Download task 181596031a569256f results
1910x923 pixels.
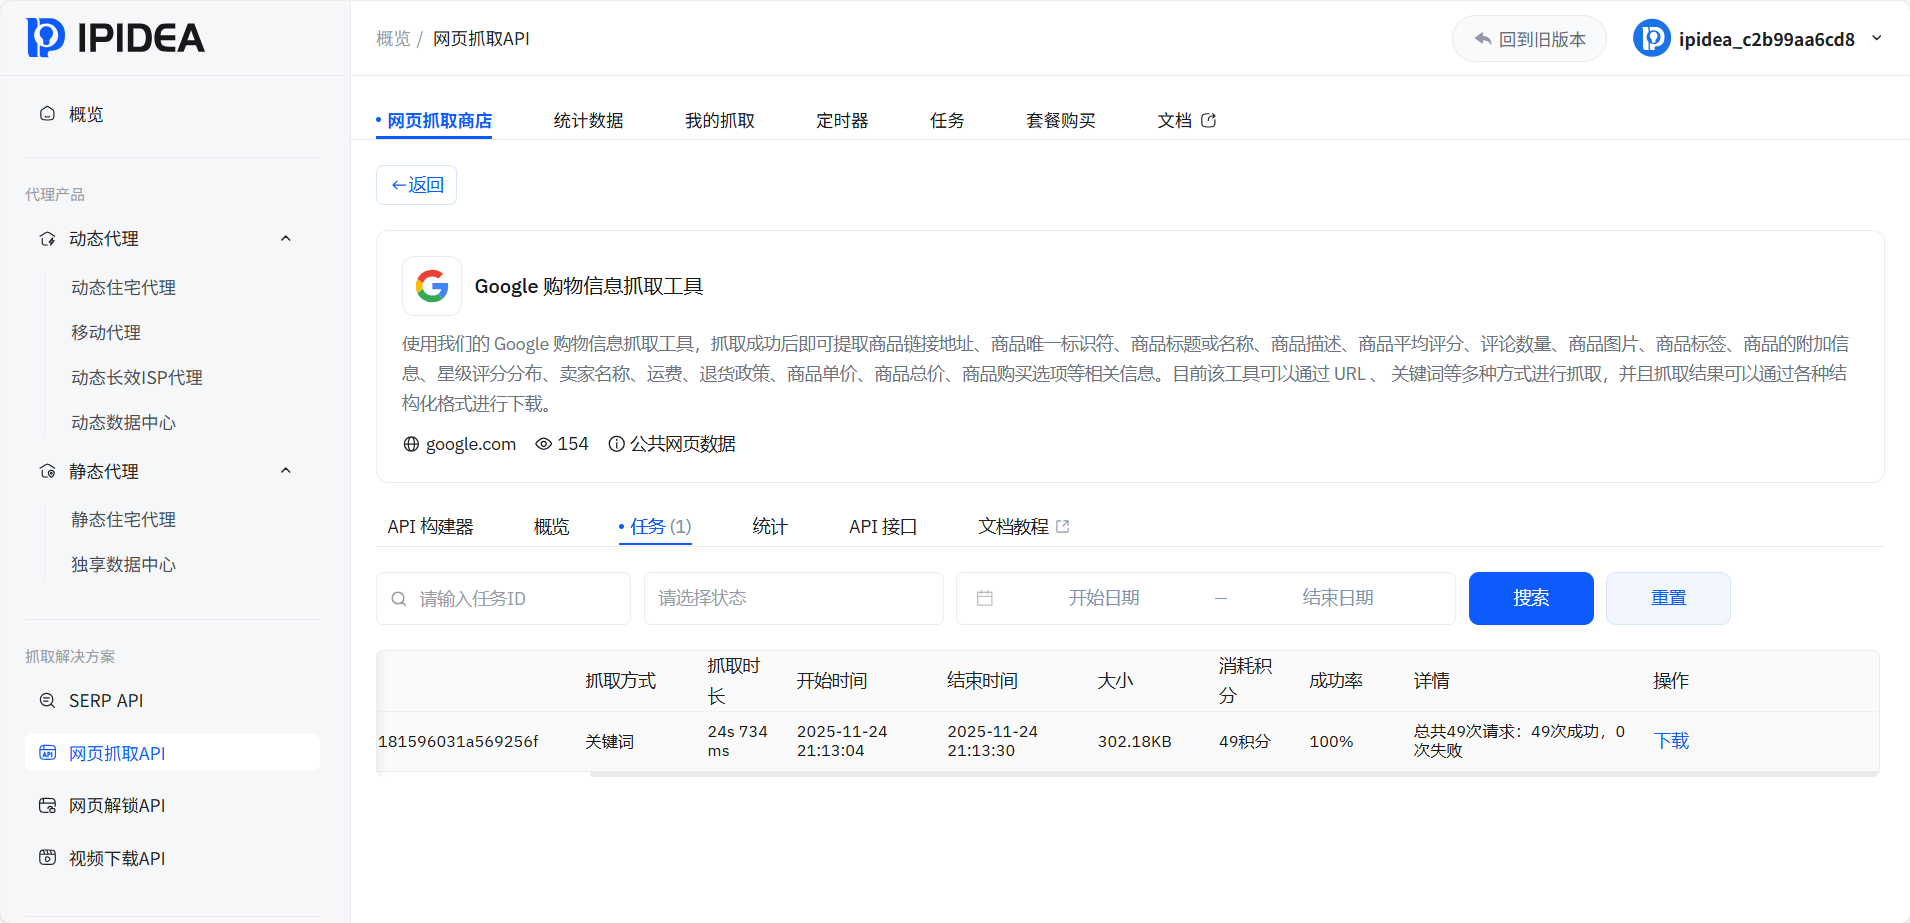[1671, 741]
